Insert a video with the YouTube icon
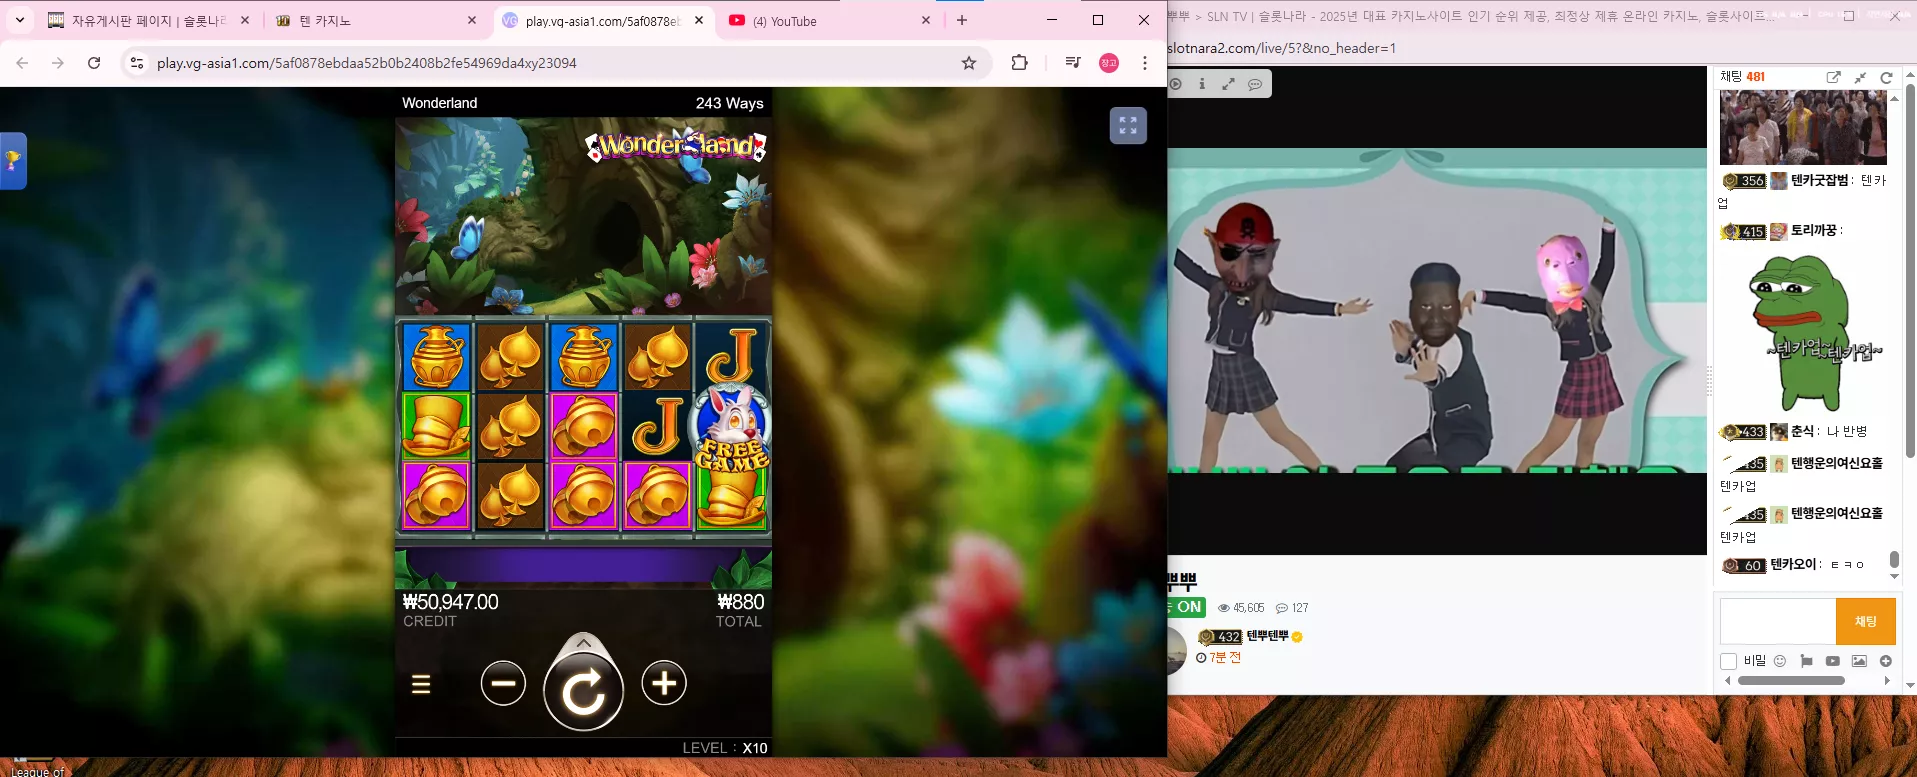 1833,661
